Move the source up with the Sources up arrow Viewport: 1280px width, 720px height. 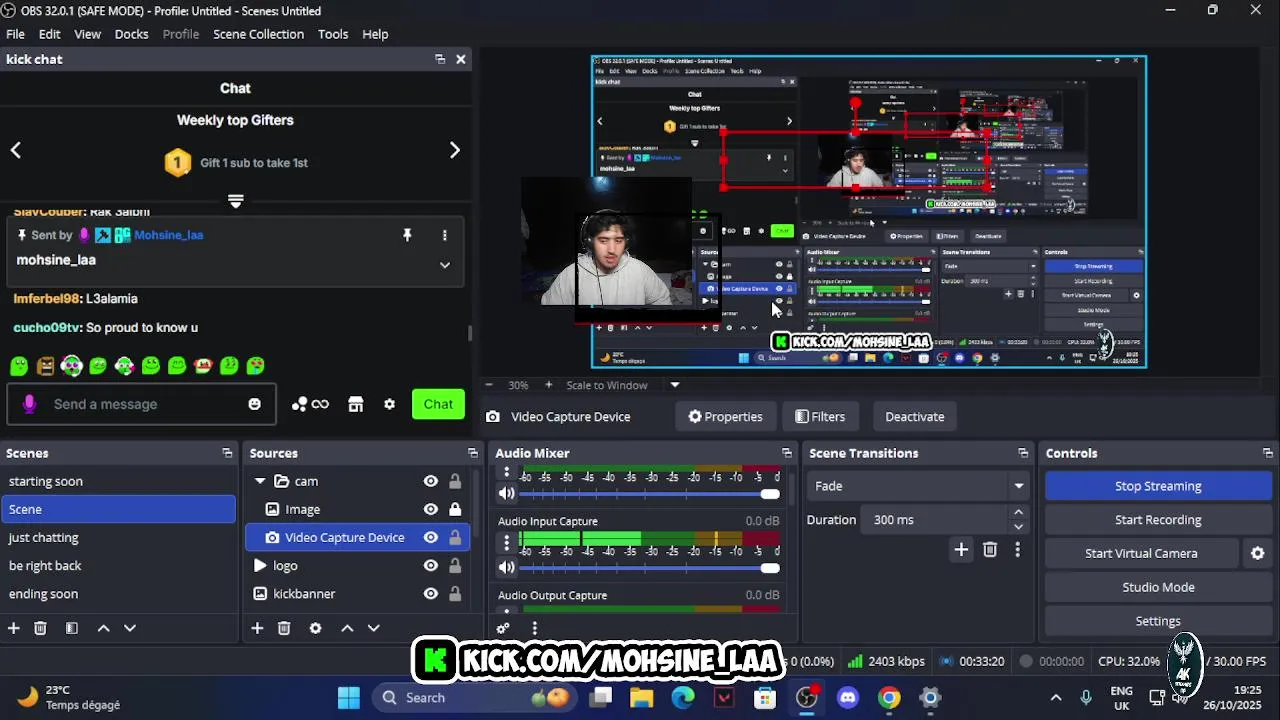(347, 628)
